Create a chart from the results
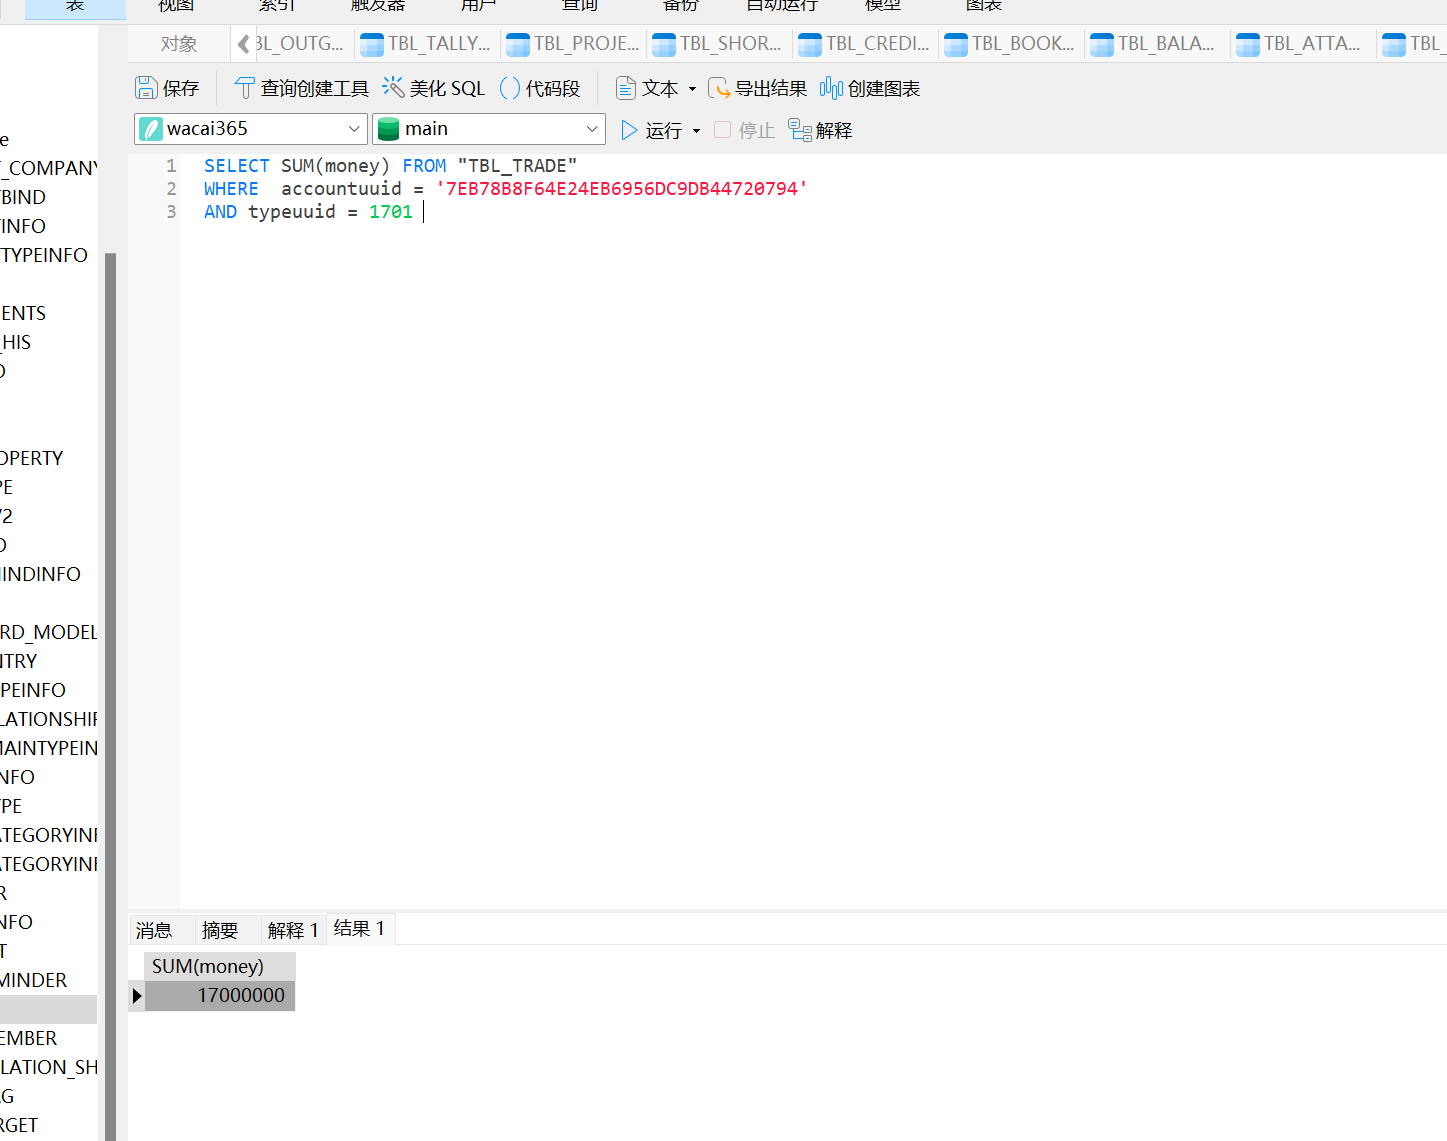The image size is (1447, 1141). (x=870, y=88)
